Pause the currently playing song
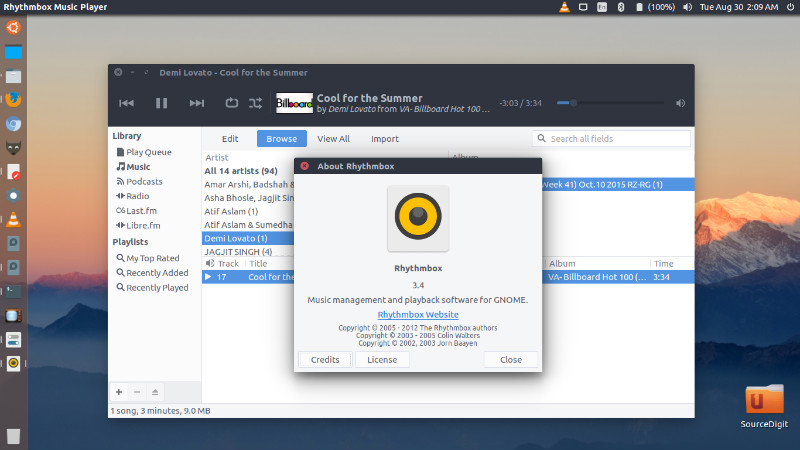This screenshot has width=800, height=450. point(161,103)
